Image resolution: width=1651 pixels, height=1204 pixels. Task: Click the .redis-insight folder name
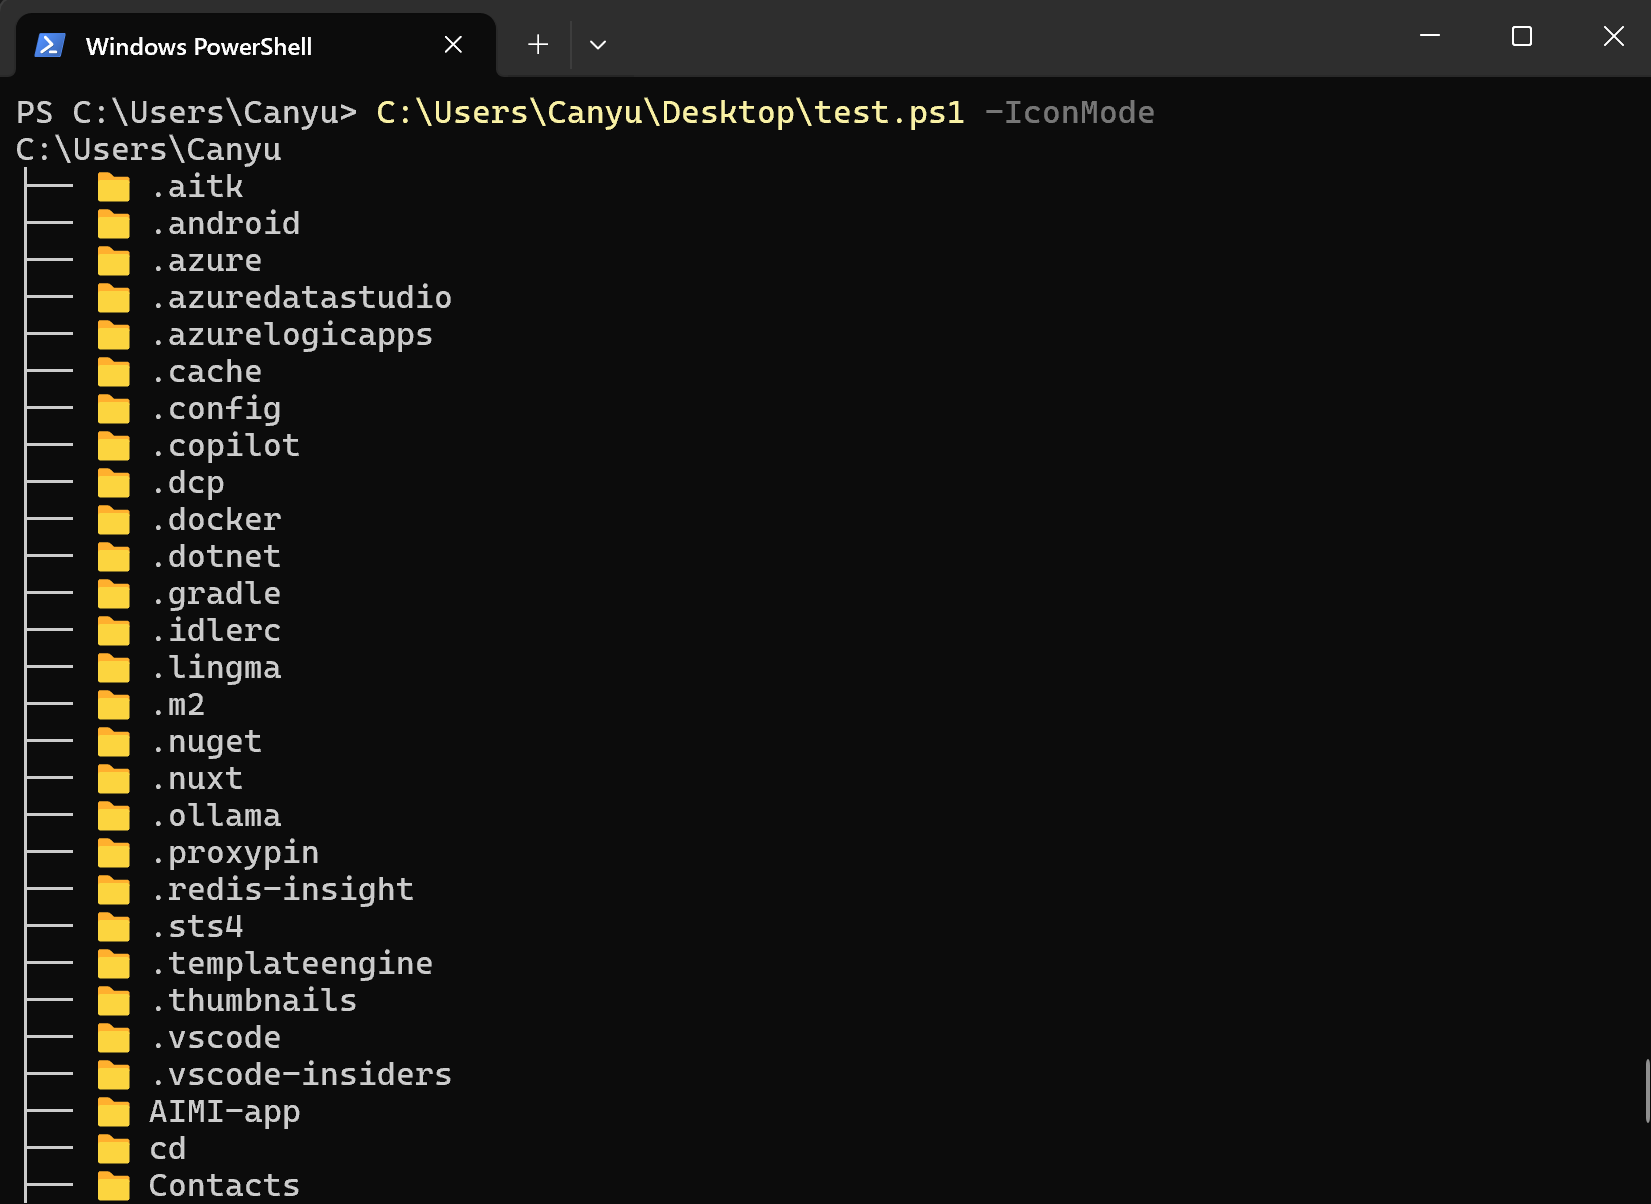[282, 890]
